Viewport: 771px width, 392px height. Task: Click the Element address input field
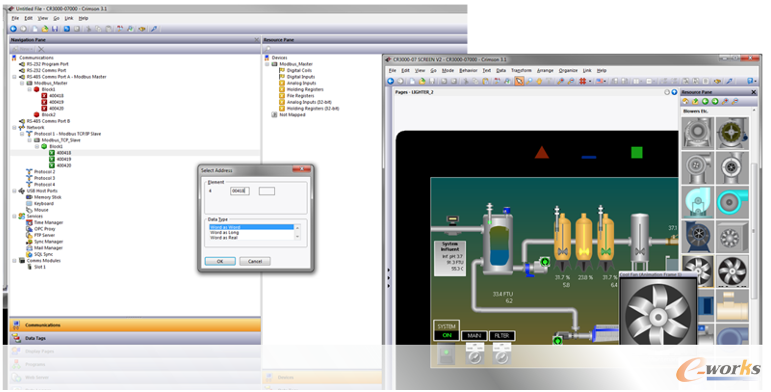[x=239, y=190]
